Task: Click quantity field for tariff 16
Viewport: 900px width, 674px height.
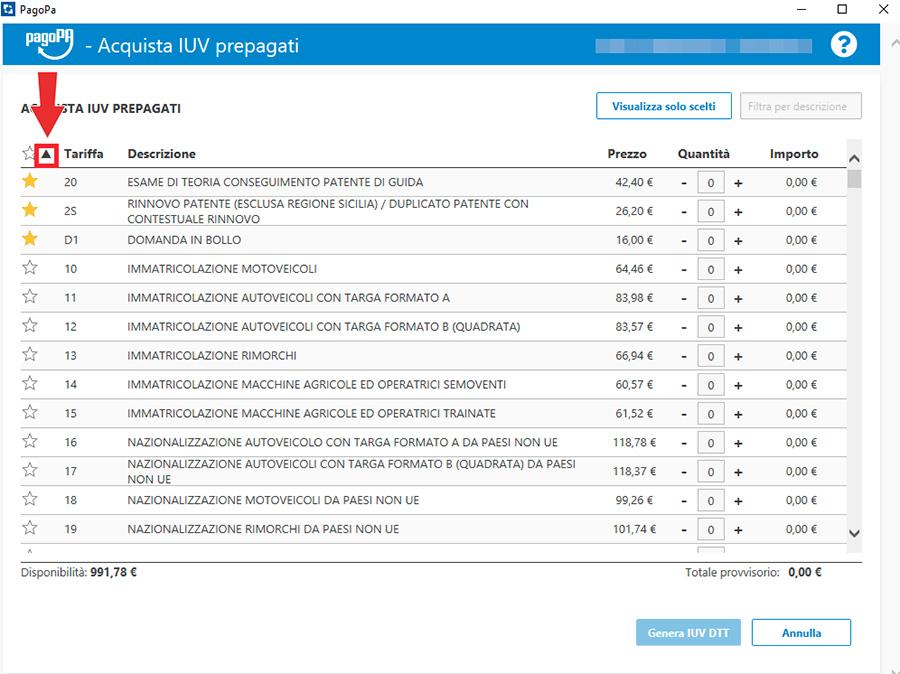Action: 711,442
